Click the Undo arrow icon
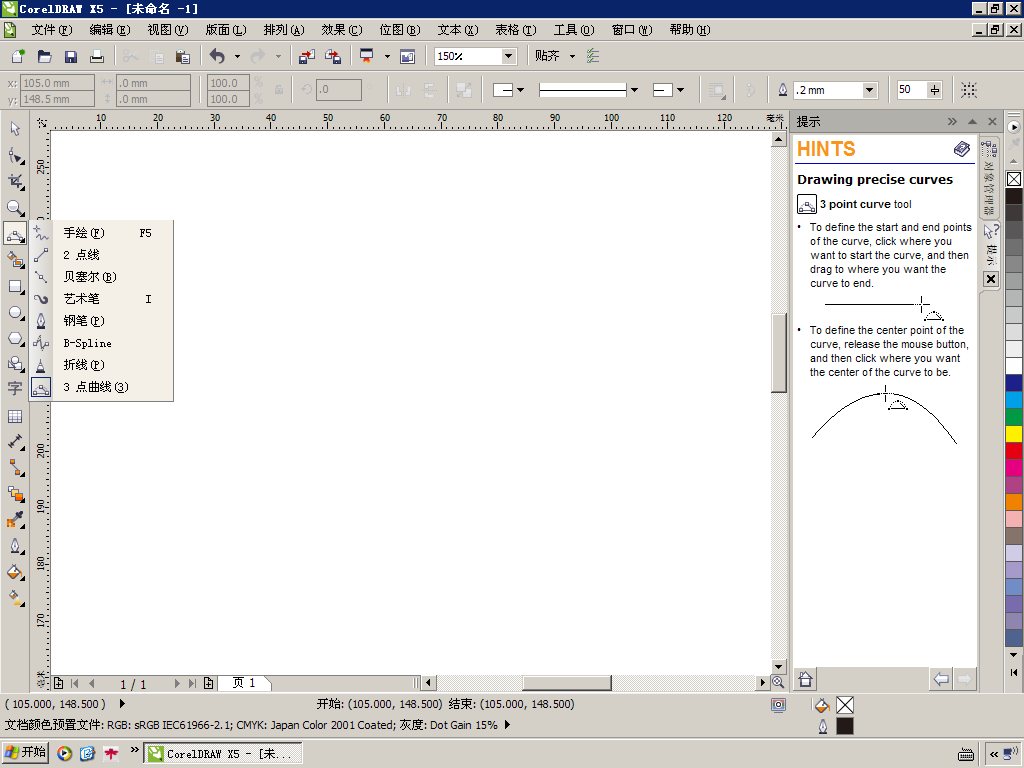 (x=217, y=56)
